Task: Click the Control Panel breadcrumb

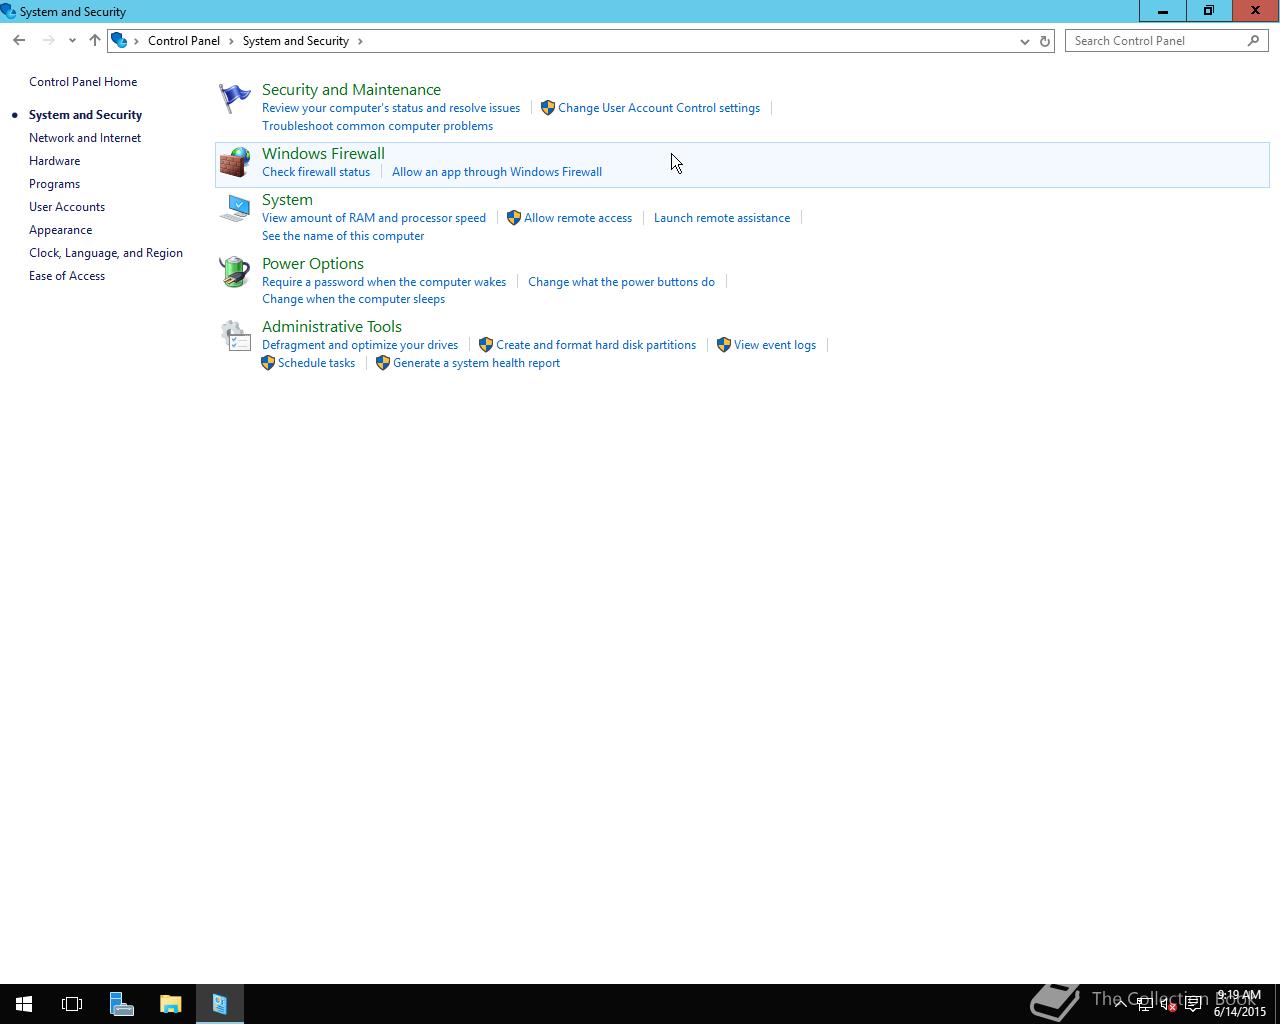Action: coord(184,41)
